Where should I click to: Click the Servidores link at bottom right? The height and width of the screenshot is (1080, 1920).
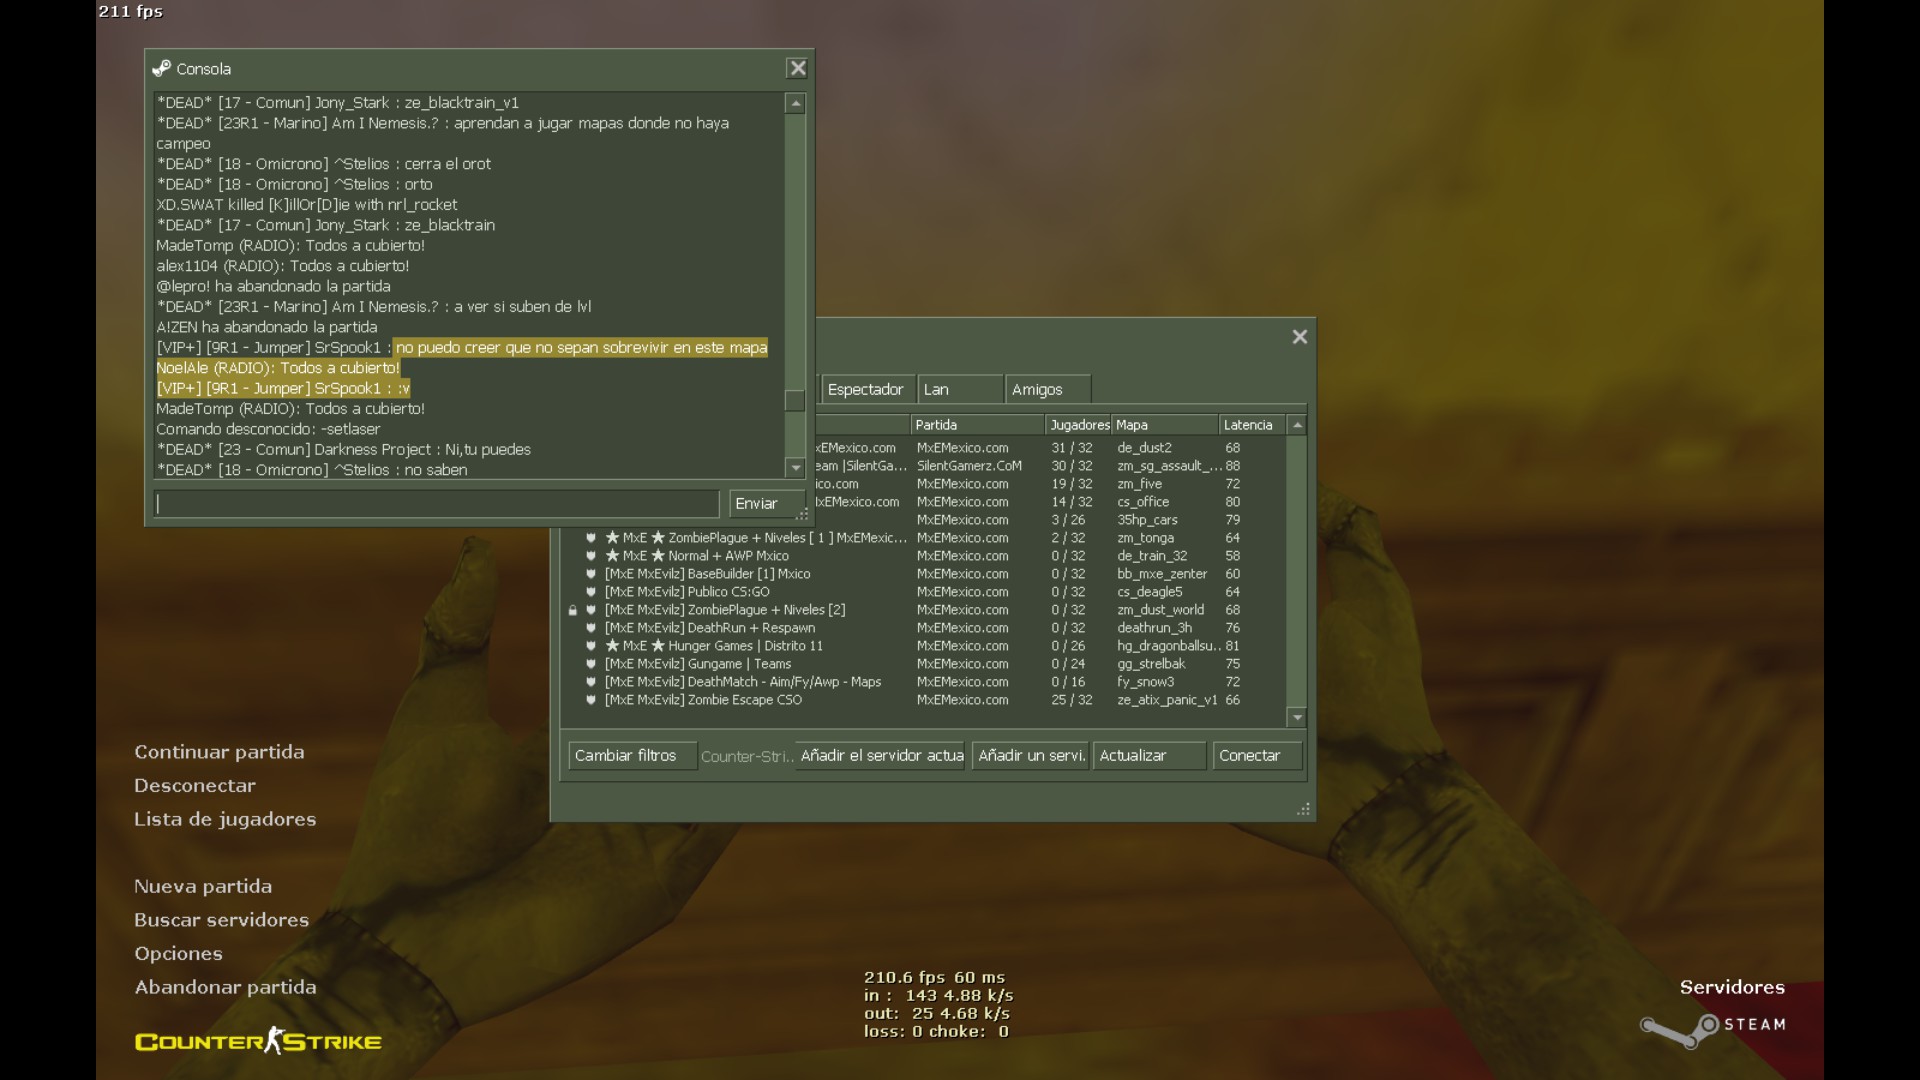click(x=1732, y=988)
